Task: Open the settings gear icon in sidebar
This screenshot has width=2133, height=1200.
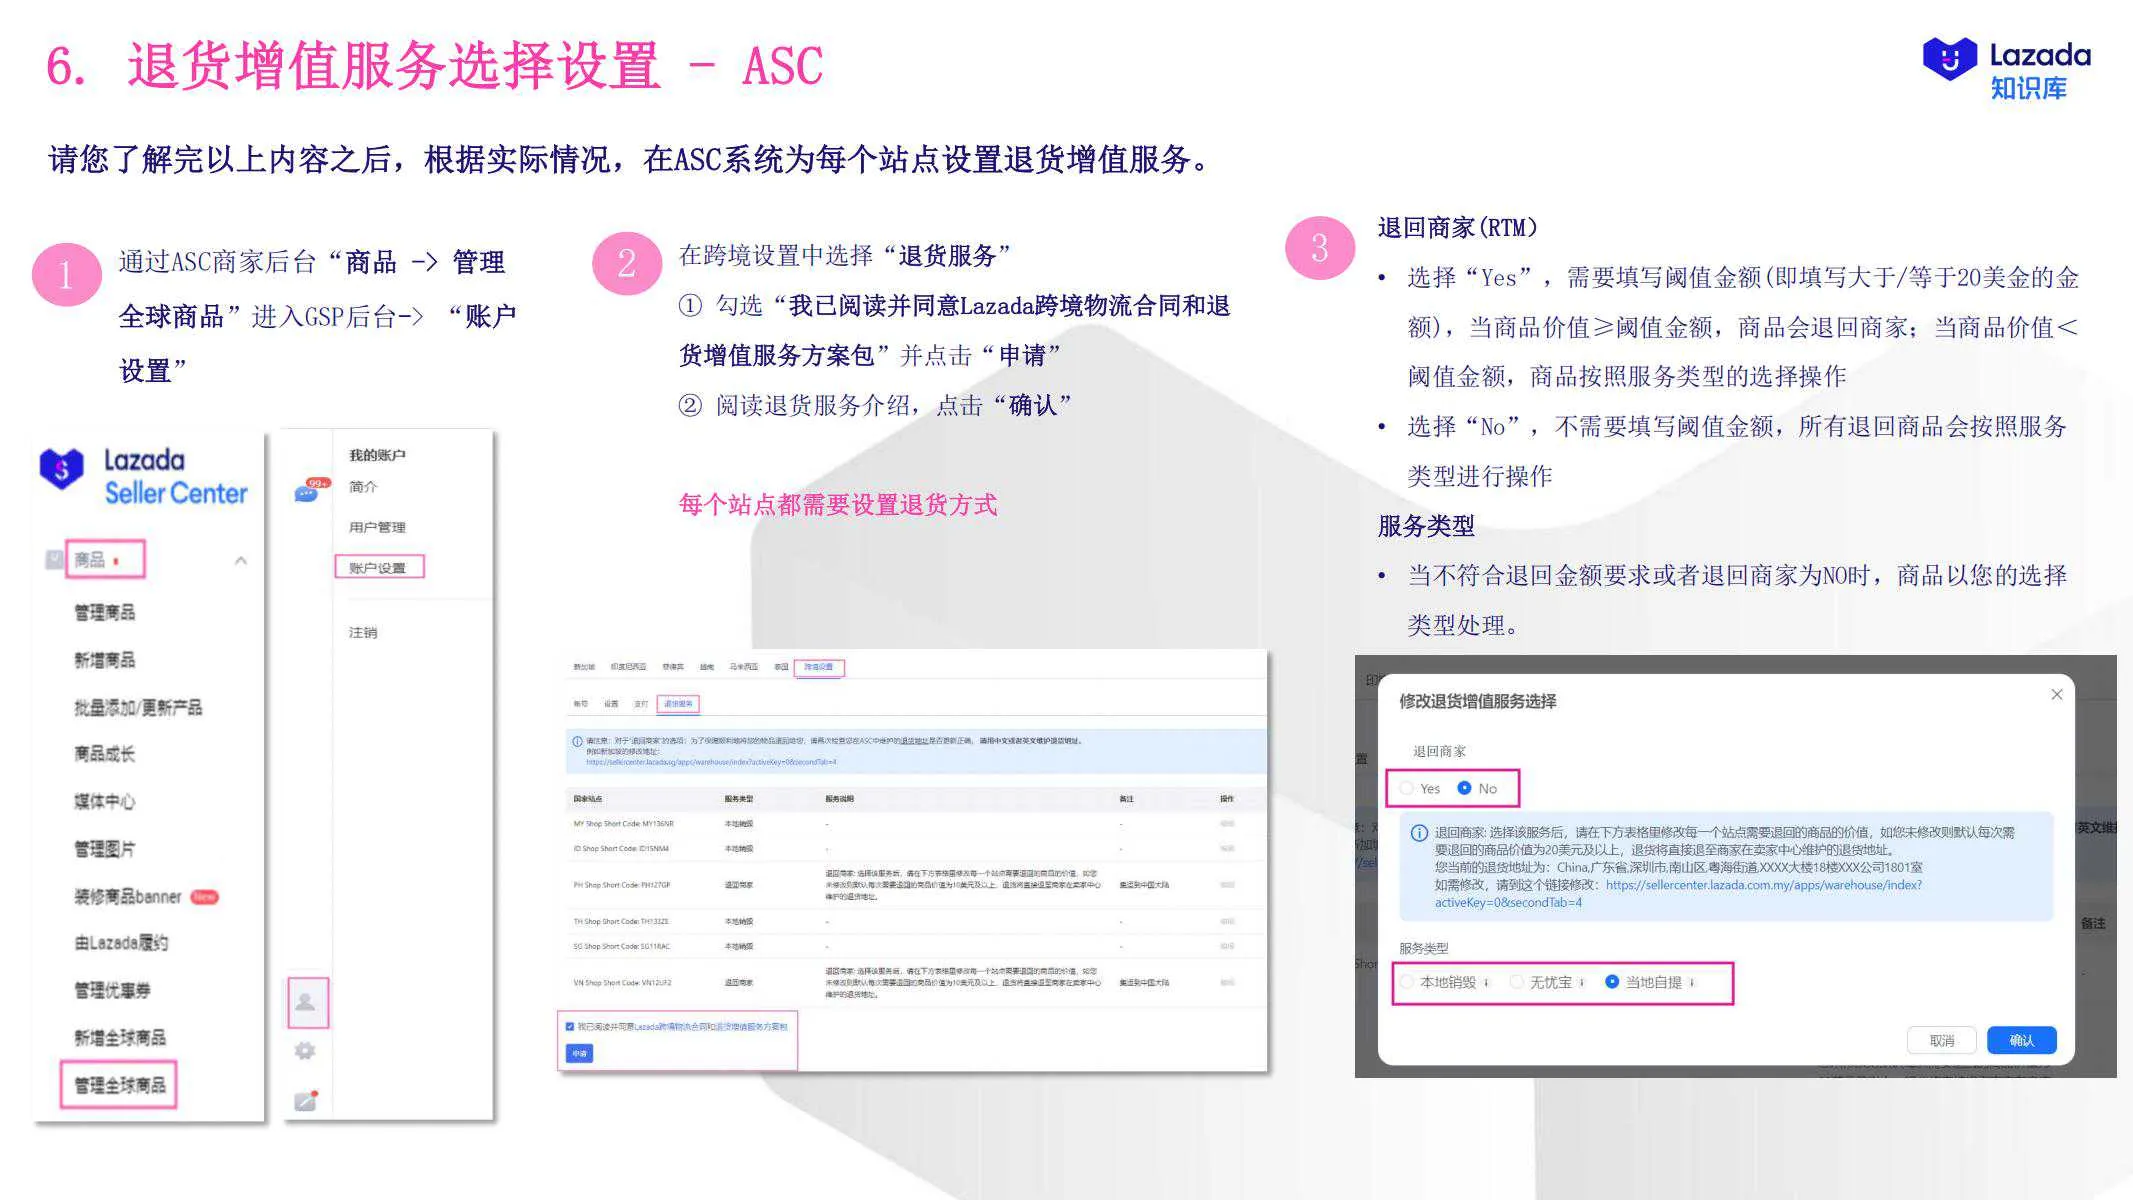Action: (305, 1050)
